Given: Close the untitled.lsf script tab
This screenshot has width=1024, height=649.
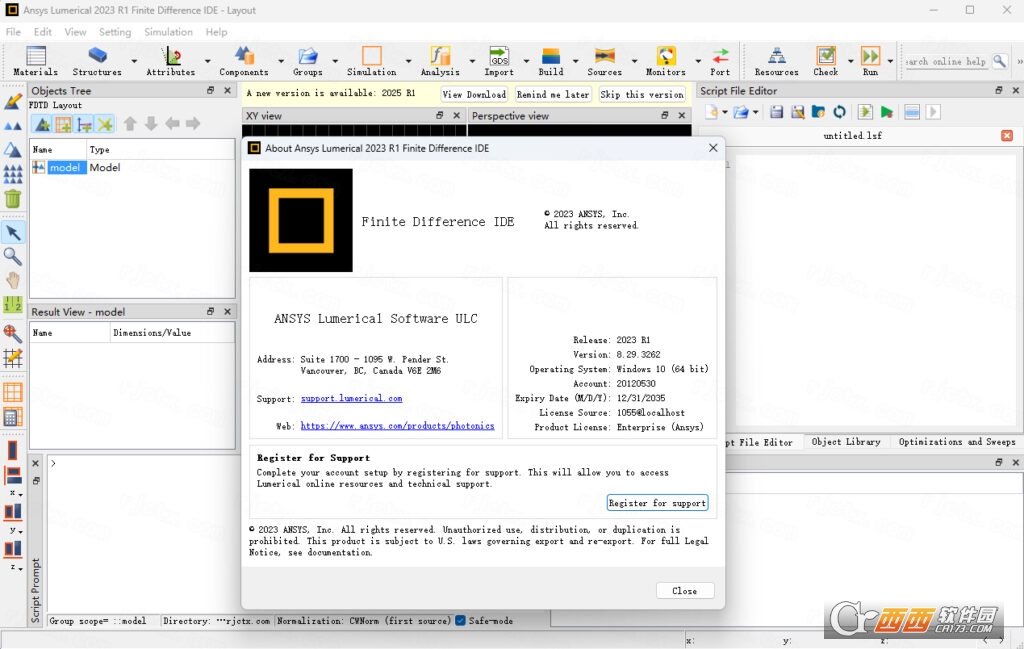Looking at the screenshot, I should (1006, 135).
